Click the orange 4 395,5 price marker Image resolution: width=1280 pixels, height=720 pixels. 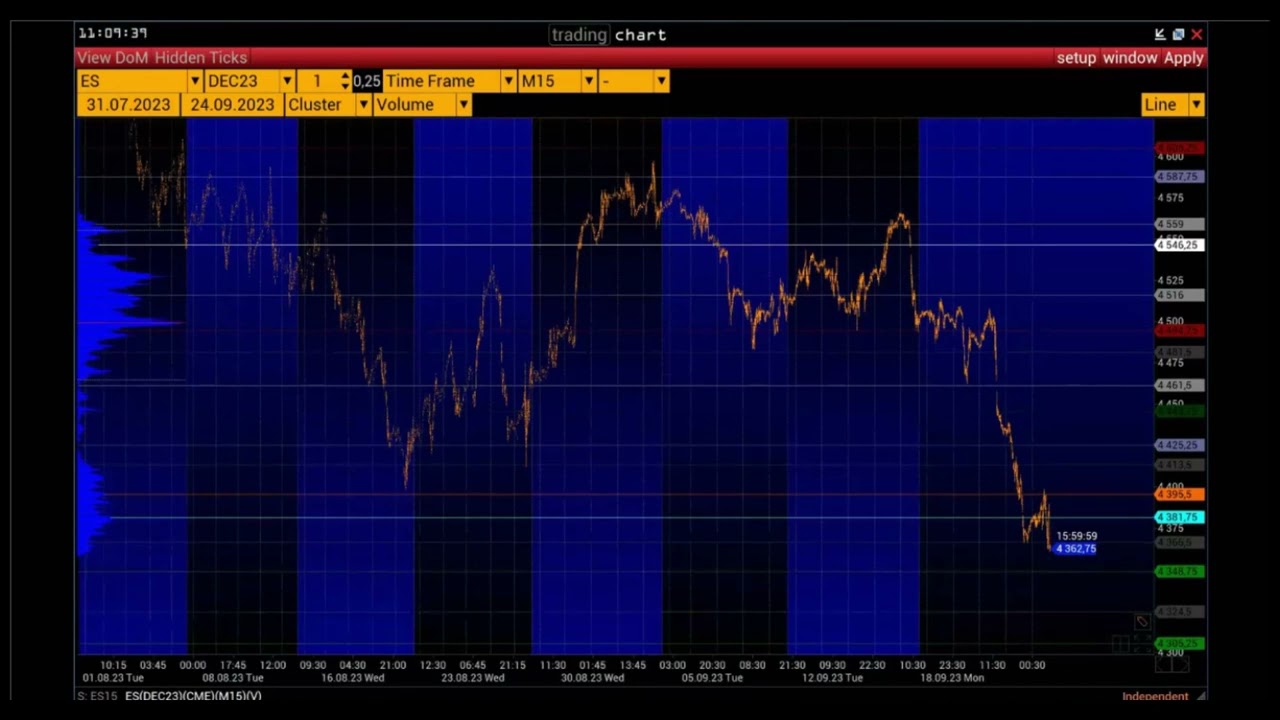tap(1179, 495)
